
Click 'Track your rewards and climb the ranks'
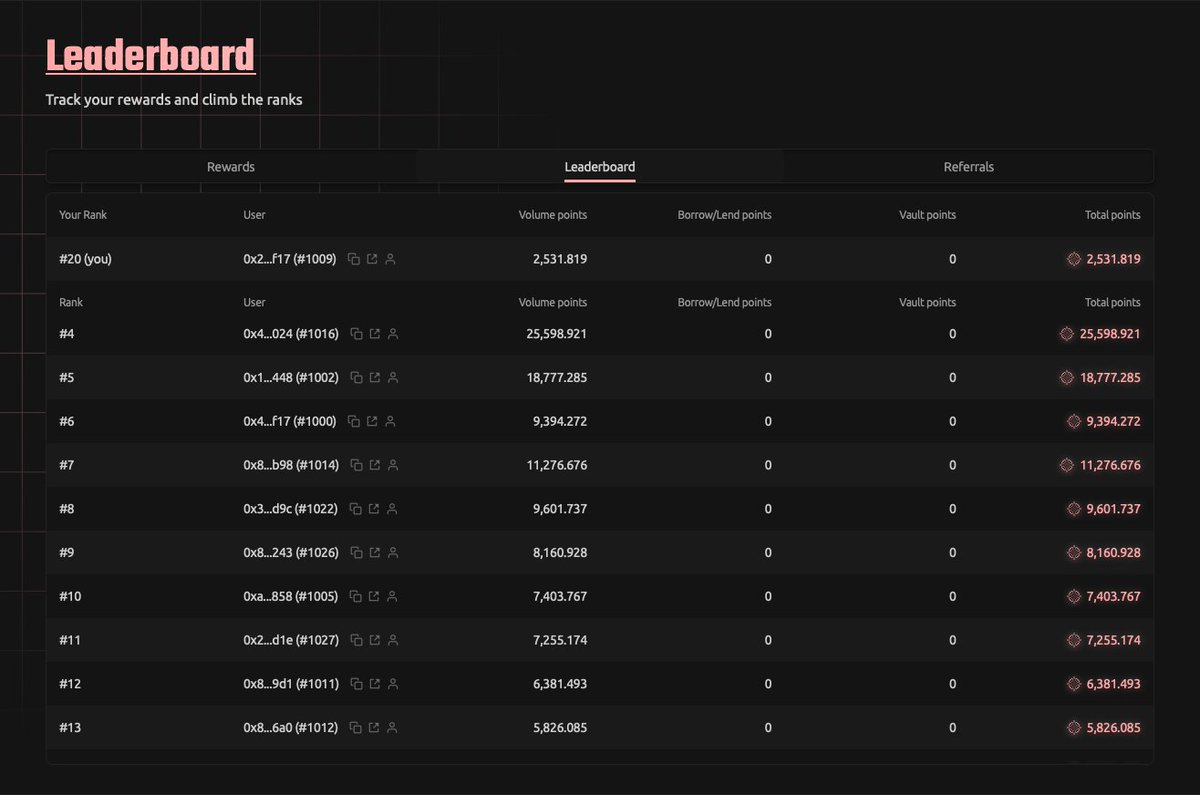[174, 100]
